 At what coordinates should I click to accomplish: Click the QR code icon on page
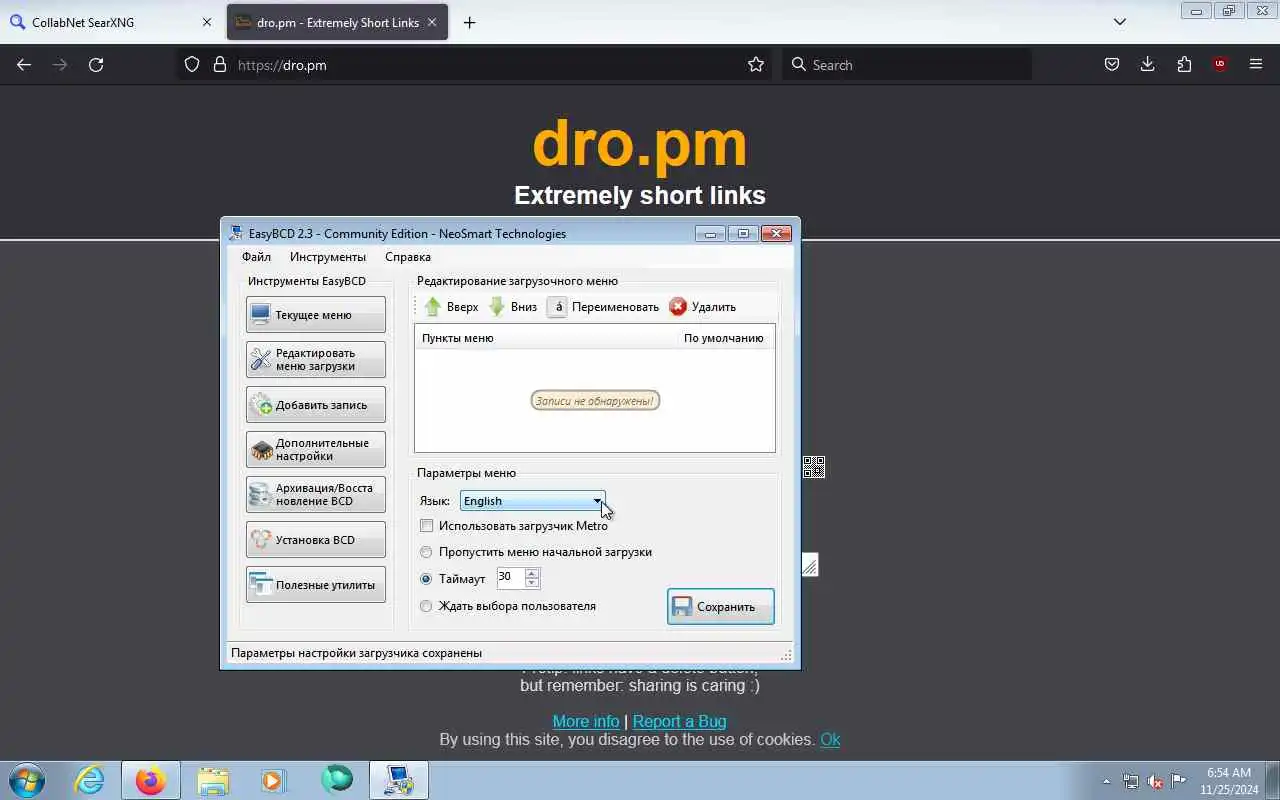point(814,467)
